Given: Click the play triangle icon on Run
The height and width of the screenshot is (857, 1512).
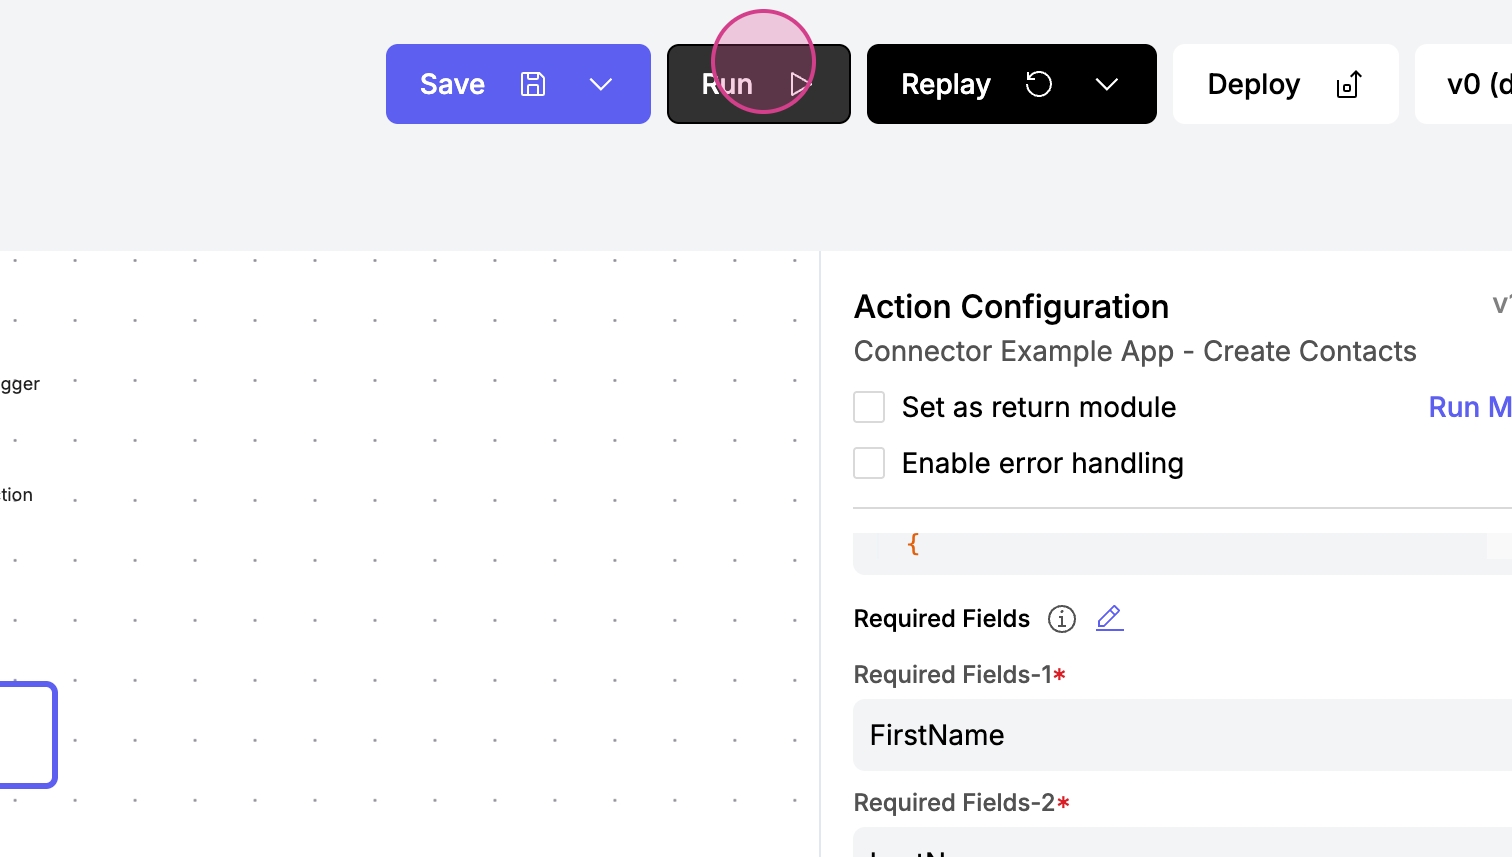Looking at the screenshot, I should [799, 84].
